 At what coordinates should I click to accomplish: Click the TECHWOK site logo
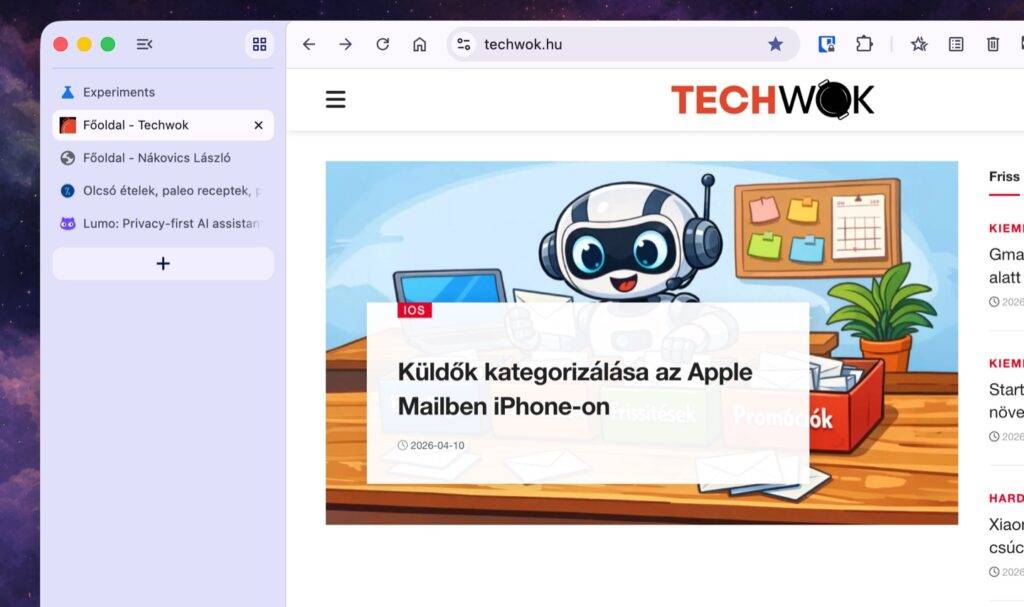point(773,99)
